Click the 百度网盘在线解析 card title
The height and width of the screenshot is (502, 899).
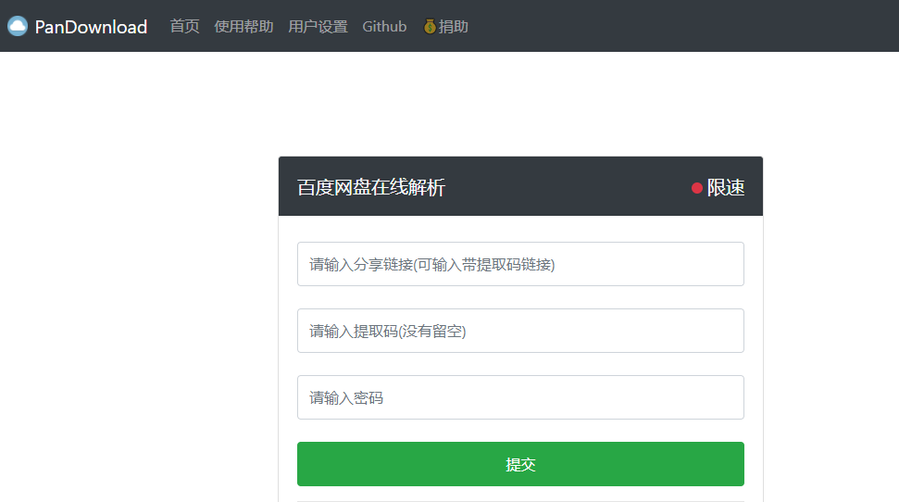click(371, 187)
